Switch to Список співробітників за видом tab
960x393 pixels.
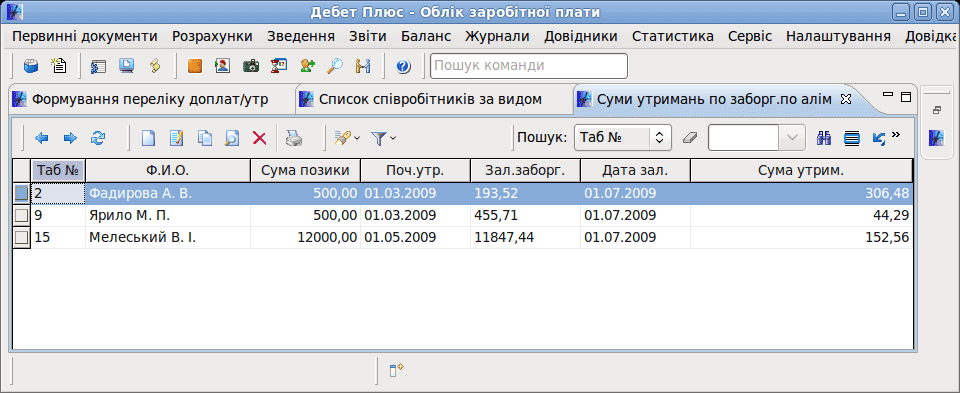430,100
